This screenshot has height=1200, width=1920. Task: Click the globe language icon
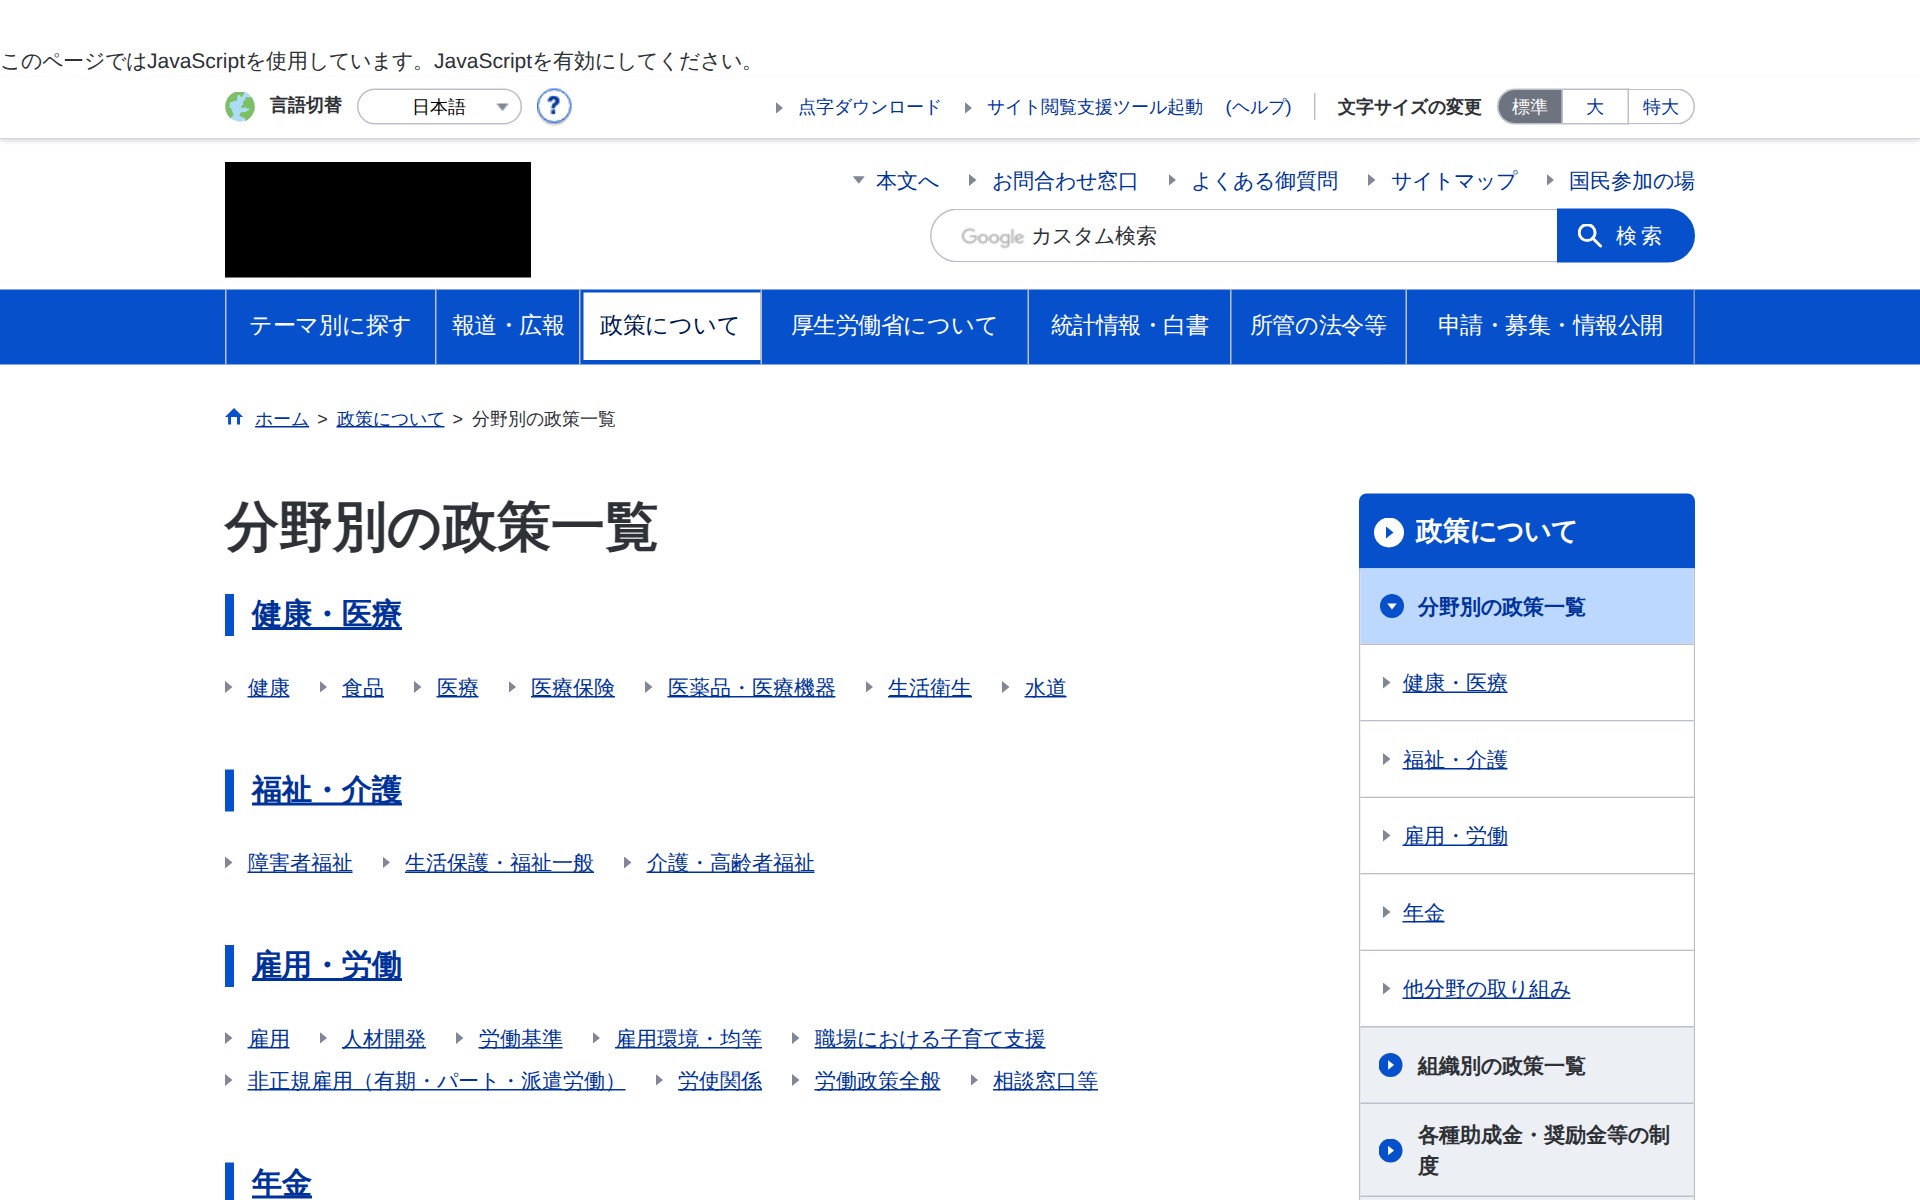pos(240,106)
